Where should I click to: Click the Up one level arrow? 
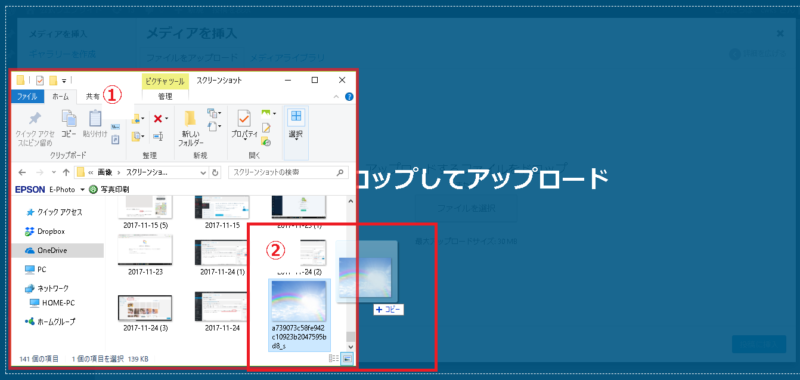[66, 172]
